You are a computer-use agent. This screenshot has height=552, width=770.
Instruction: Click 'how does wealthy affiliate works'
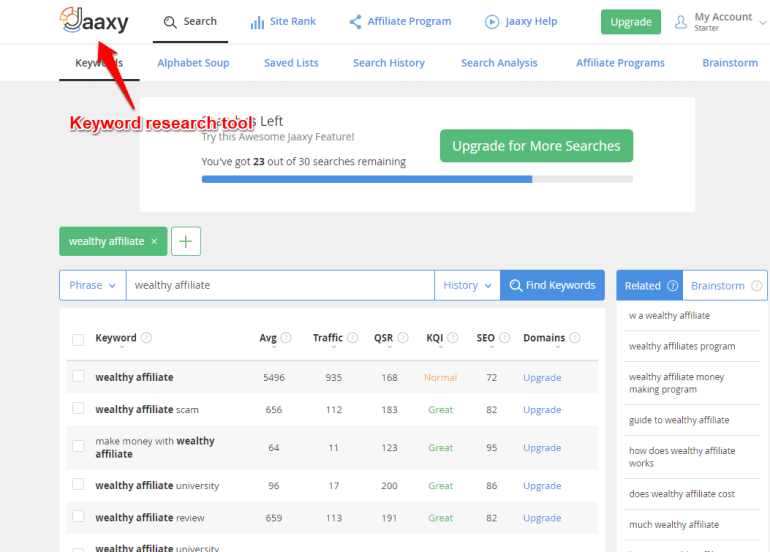[682, 457]
